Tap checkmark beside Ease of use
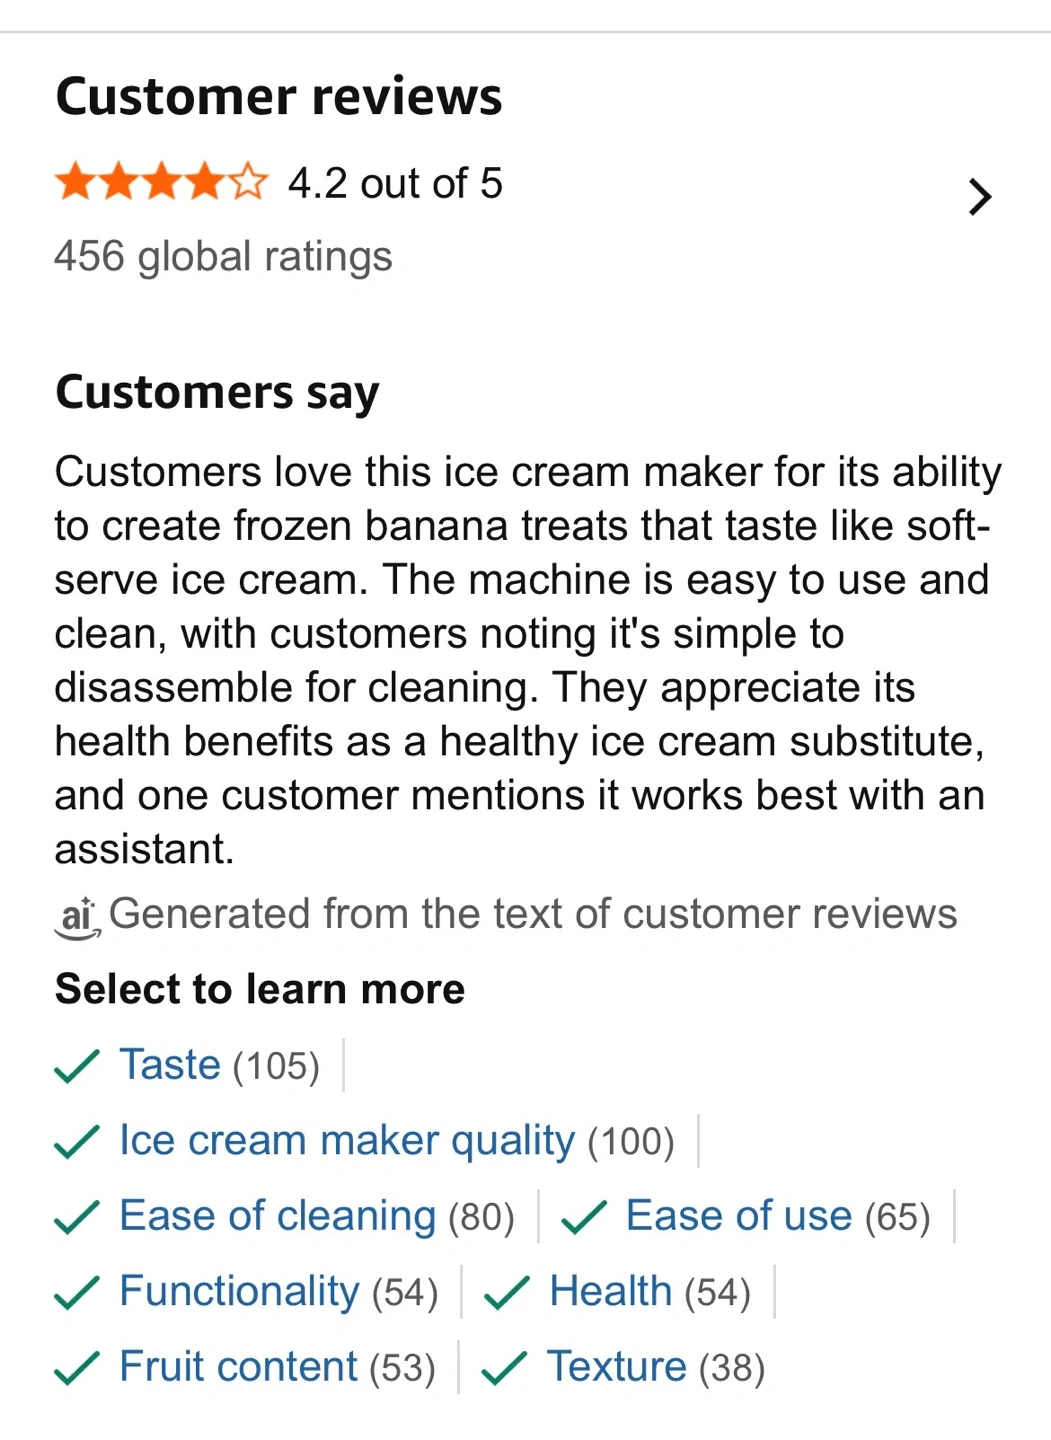 point(584,1218)
